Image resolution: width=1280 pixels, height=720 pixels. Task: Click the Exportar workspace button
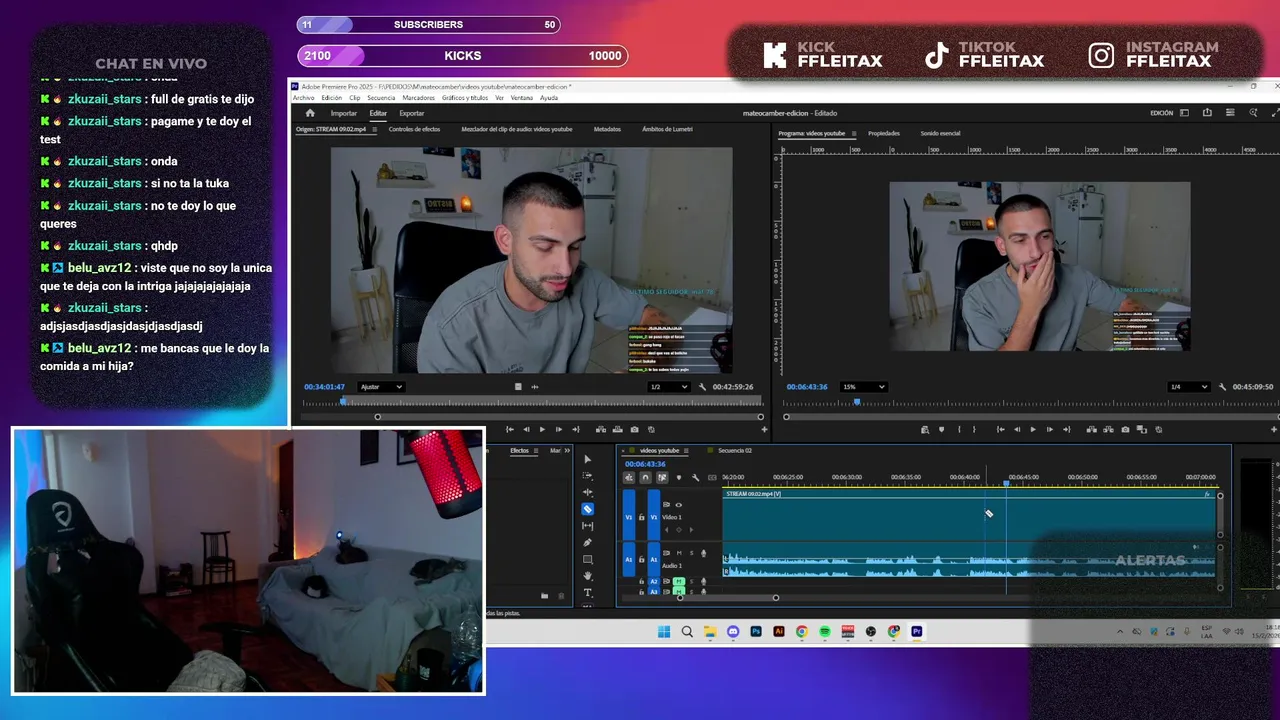(x=412, y=113)
